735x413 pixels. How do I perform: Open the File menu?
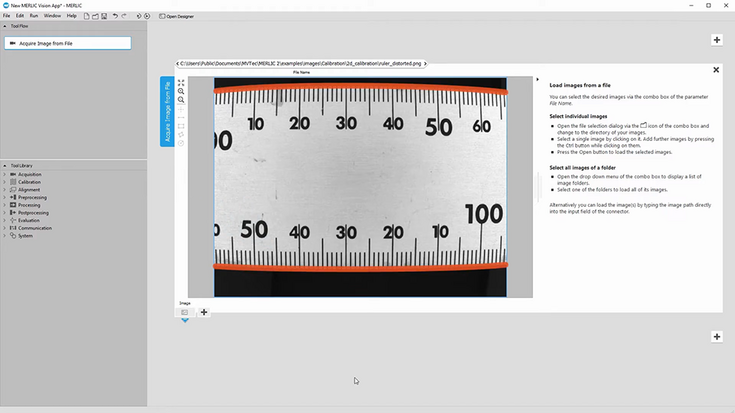click(x=7, y=16)
